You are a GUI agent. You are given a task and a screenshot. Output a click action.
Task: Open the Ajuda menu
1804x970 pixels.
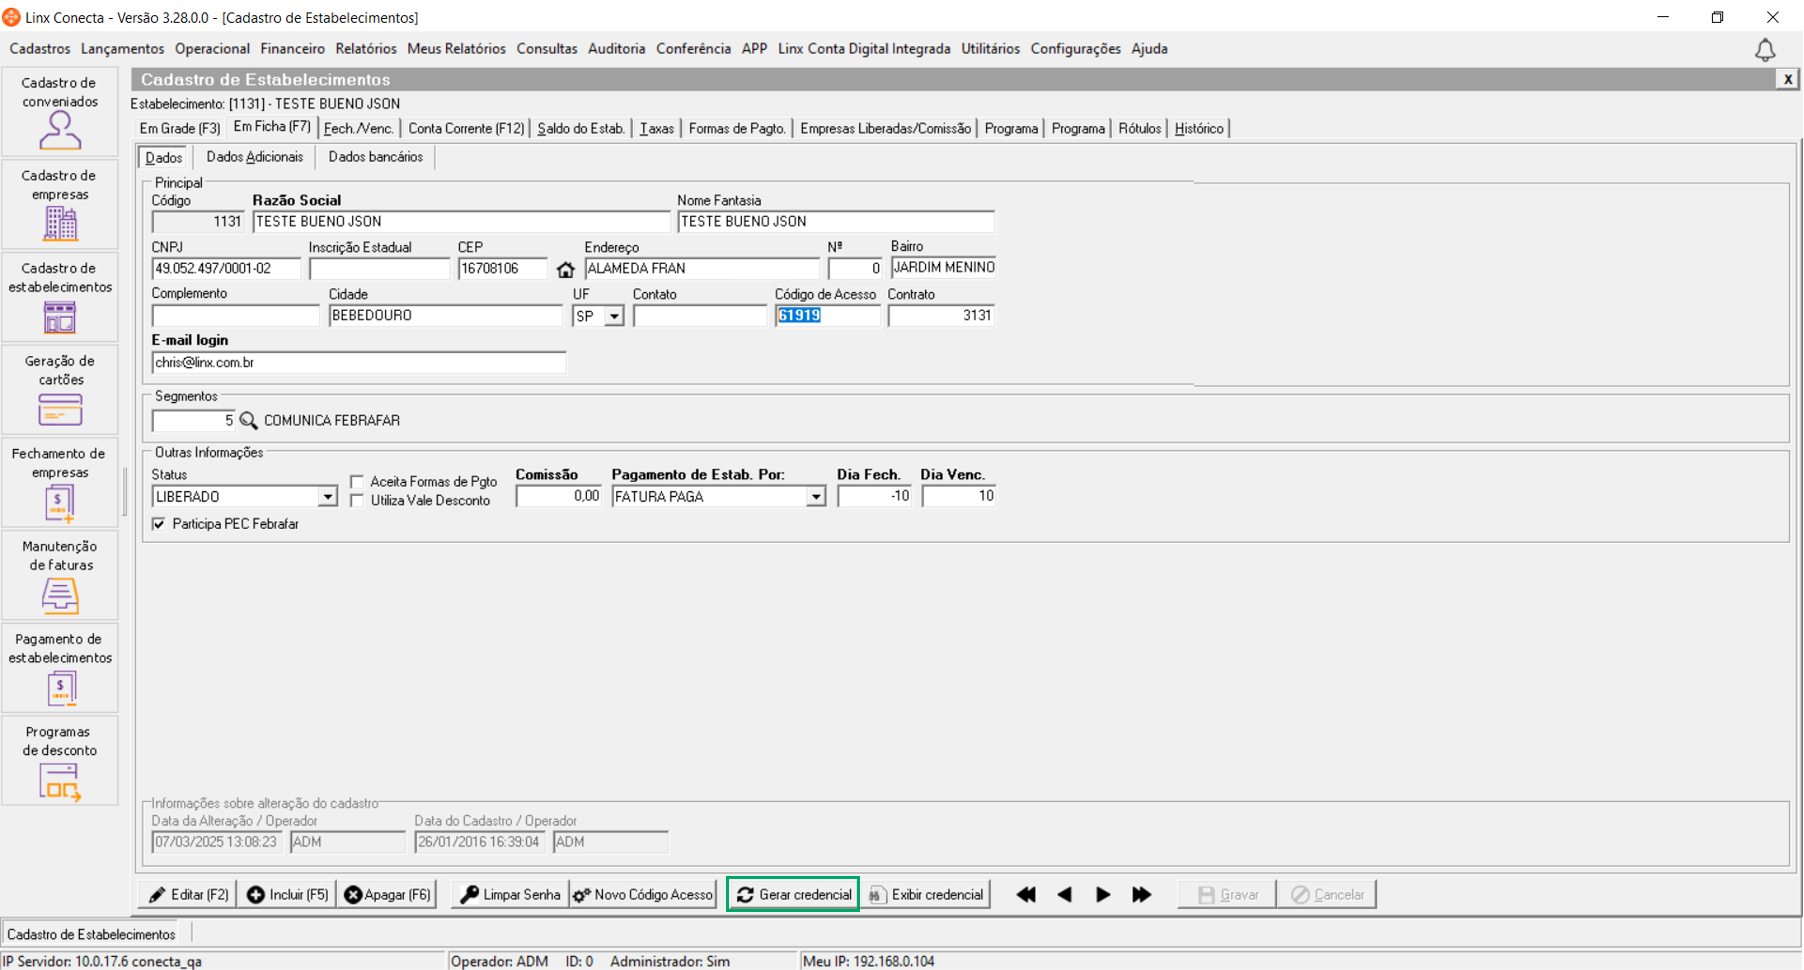pos(1149,49)
